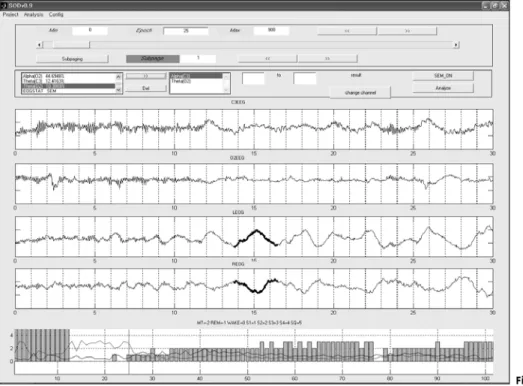The image size is (523, 386).
Task: Click epoch 25 marker in hypnogram
Action: [129, 351]
